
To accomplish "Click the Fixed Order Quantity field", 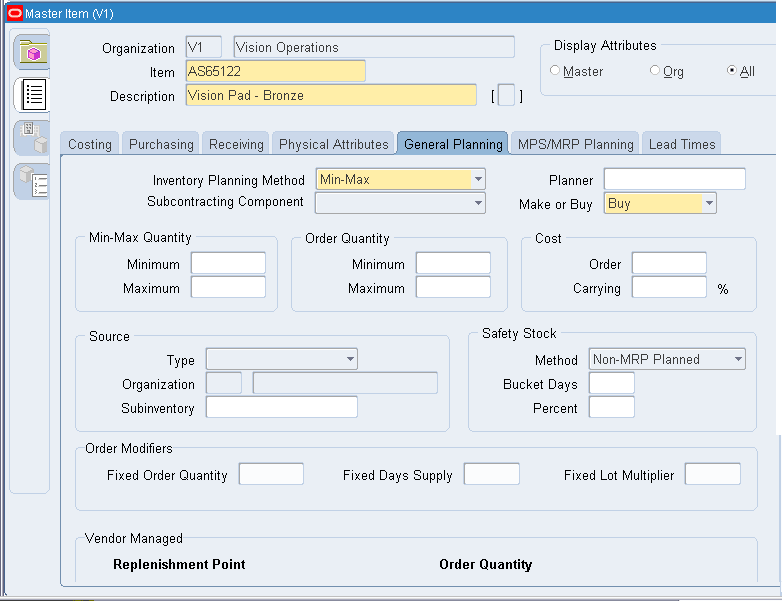I will tap(271, 474).
